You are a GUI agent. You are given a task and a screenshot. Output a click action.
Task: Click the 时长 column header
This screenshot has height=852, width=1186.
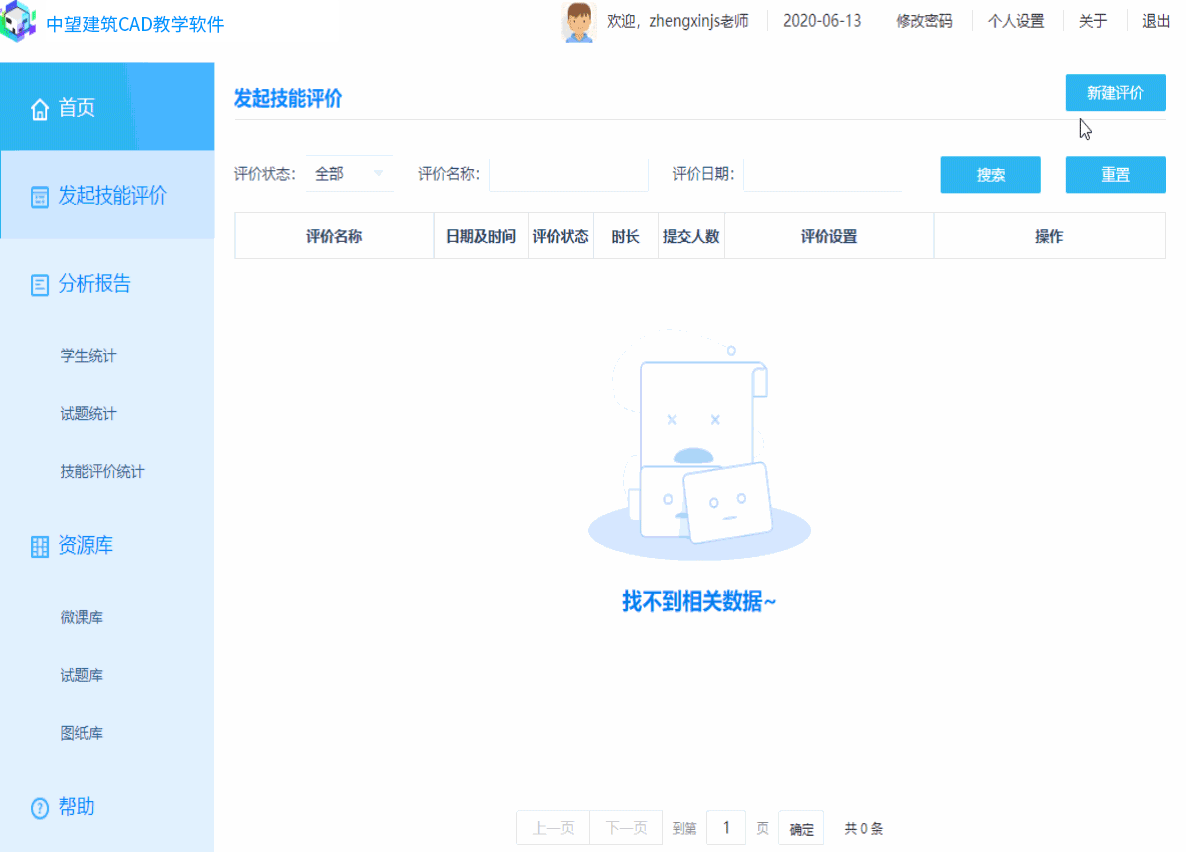pos(626,236)
